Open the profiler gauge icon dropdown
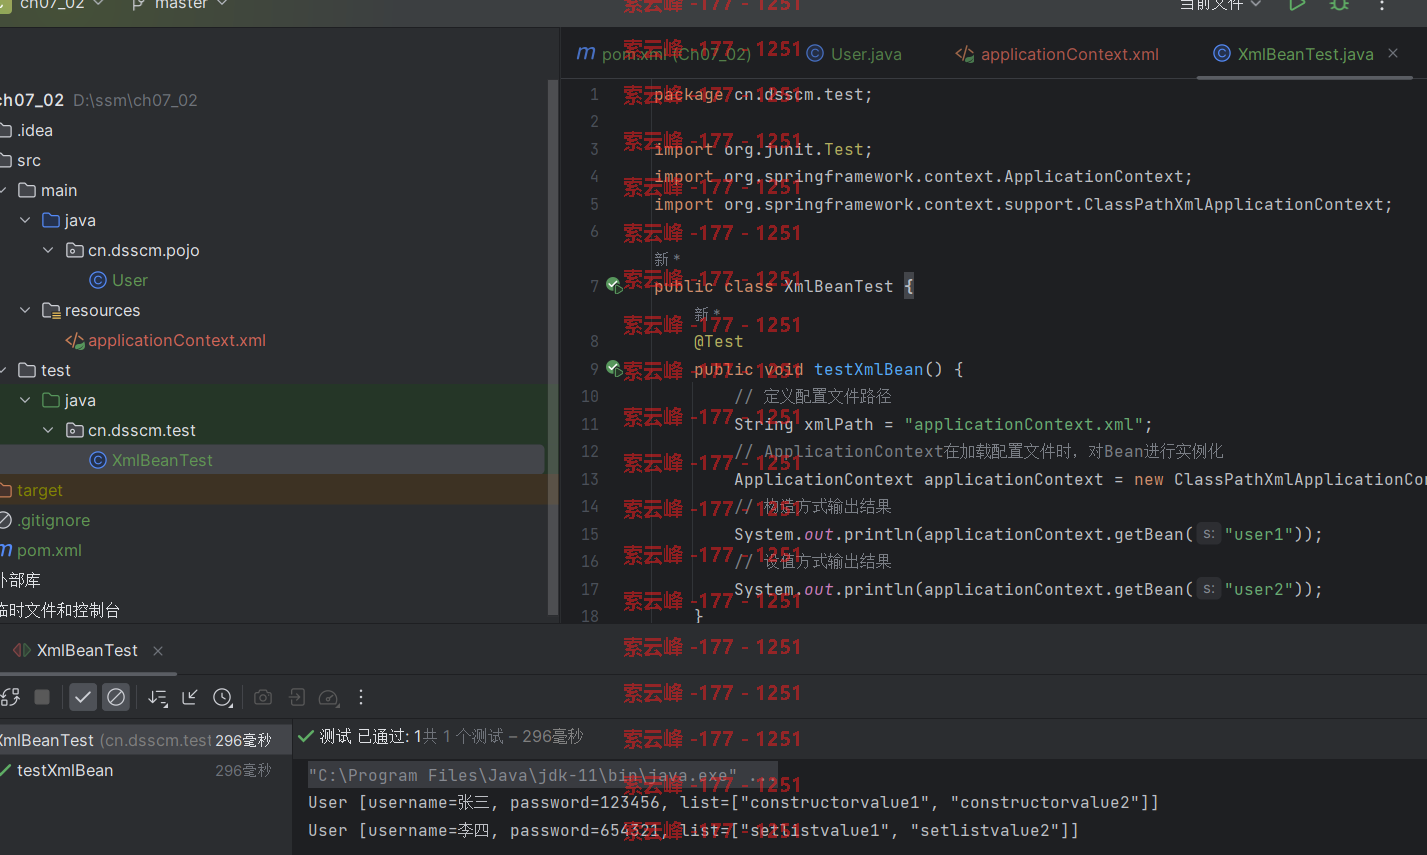Screen dimensions: 1427x855 point(329,697)
